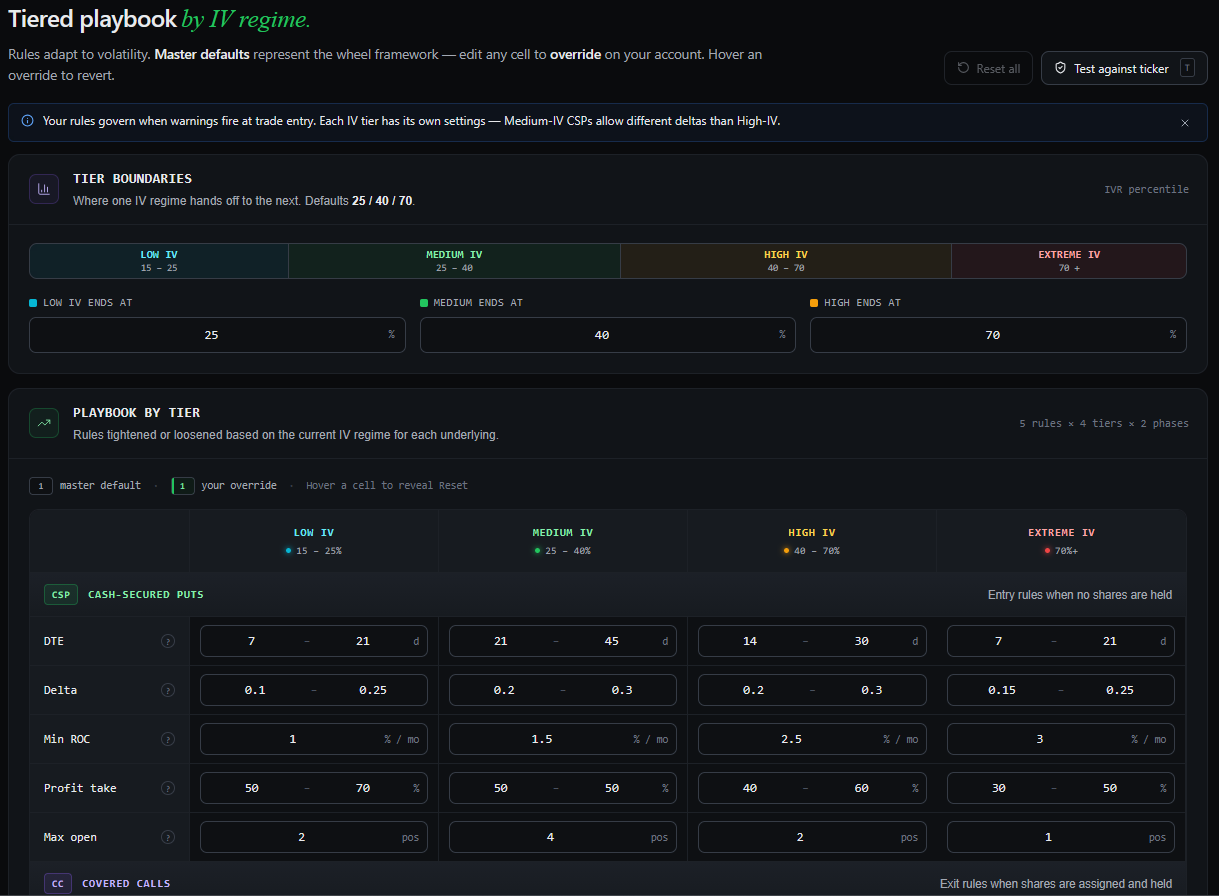Image resolution: width=1219 pixels, height=896 pixels.
Task: Edit High IV Profit take maximum 60
Action: click(x=861, y=788)
